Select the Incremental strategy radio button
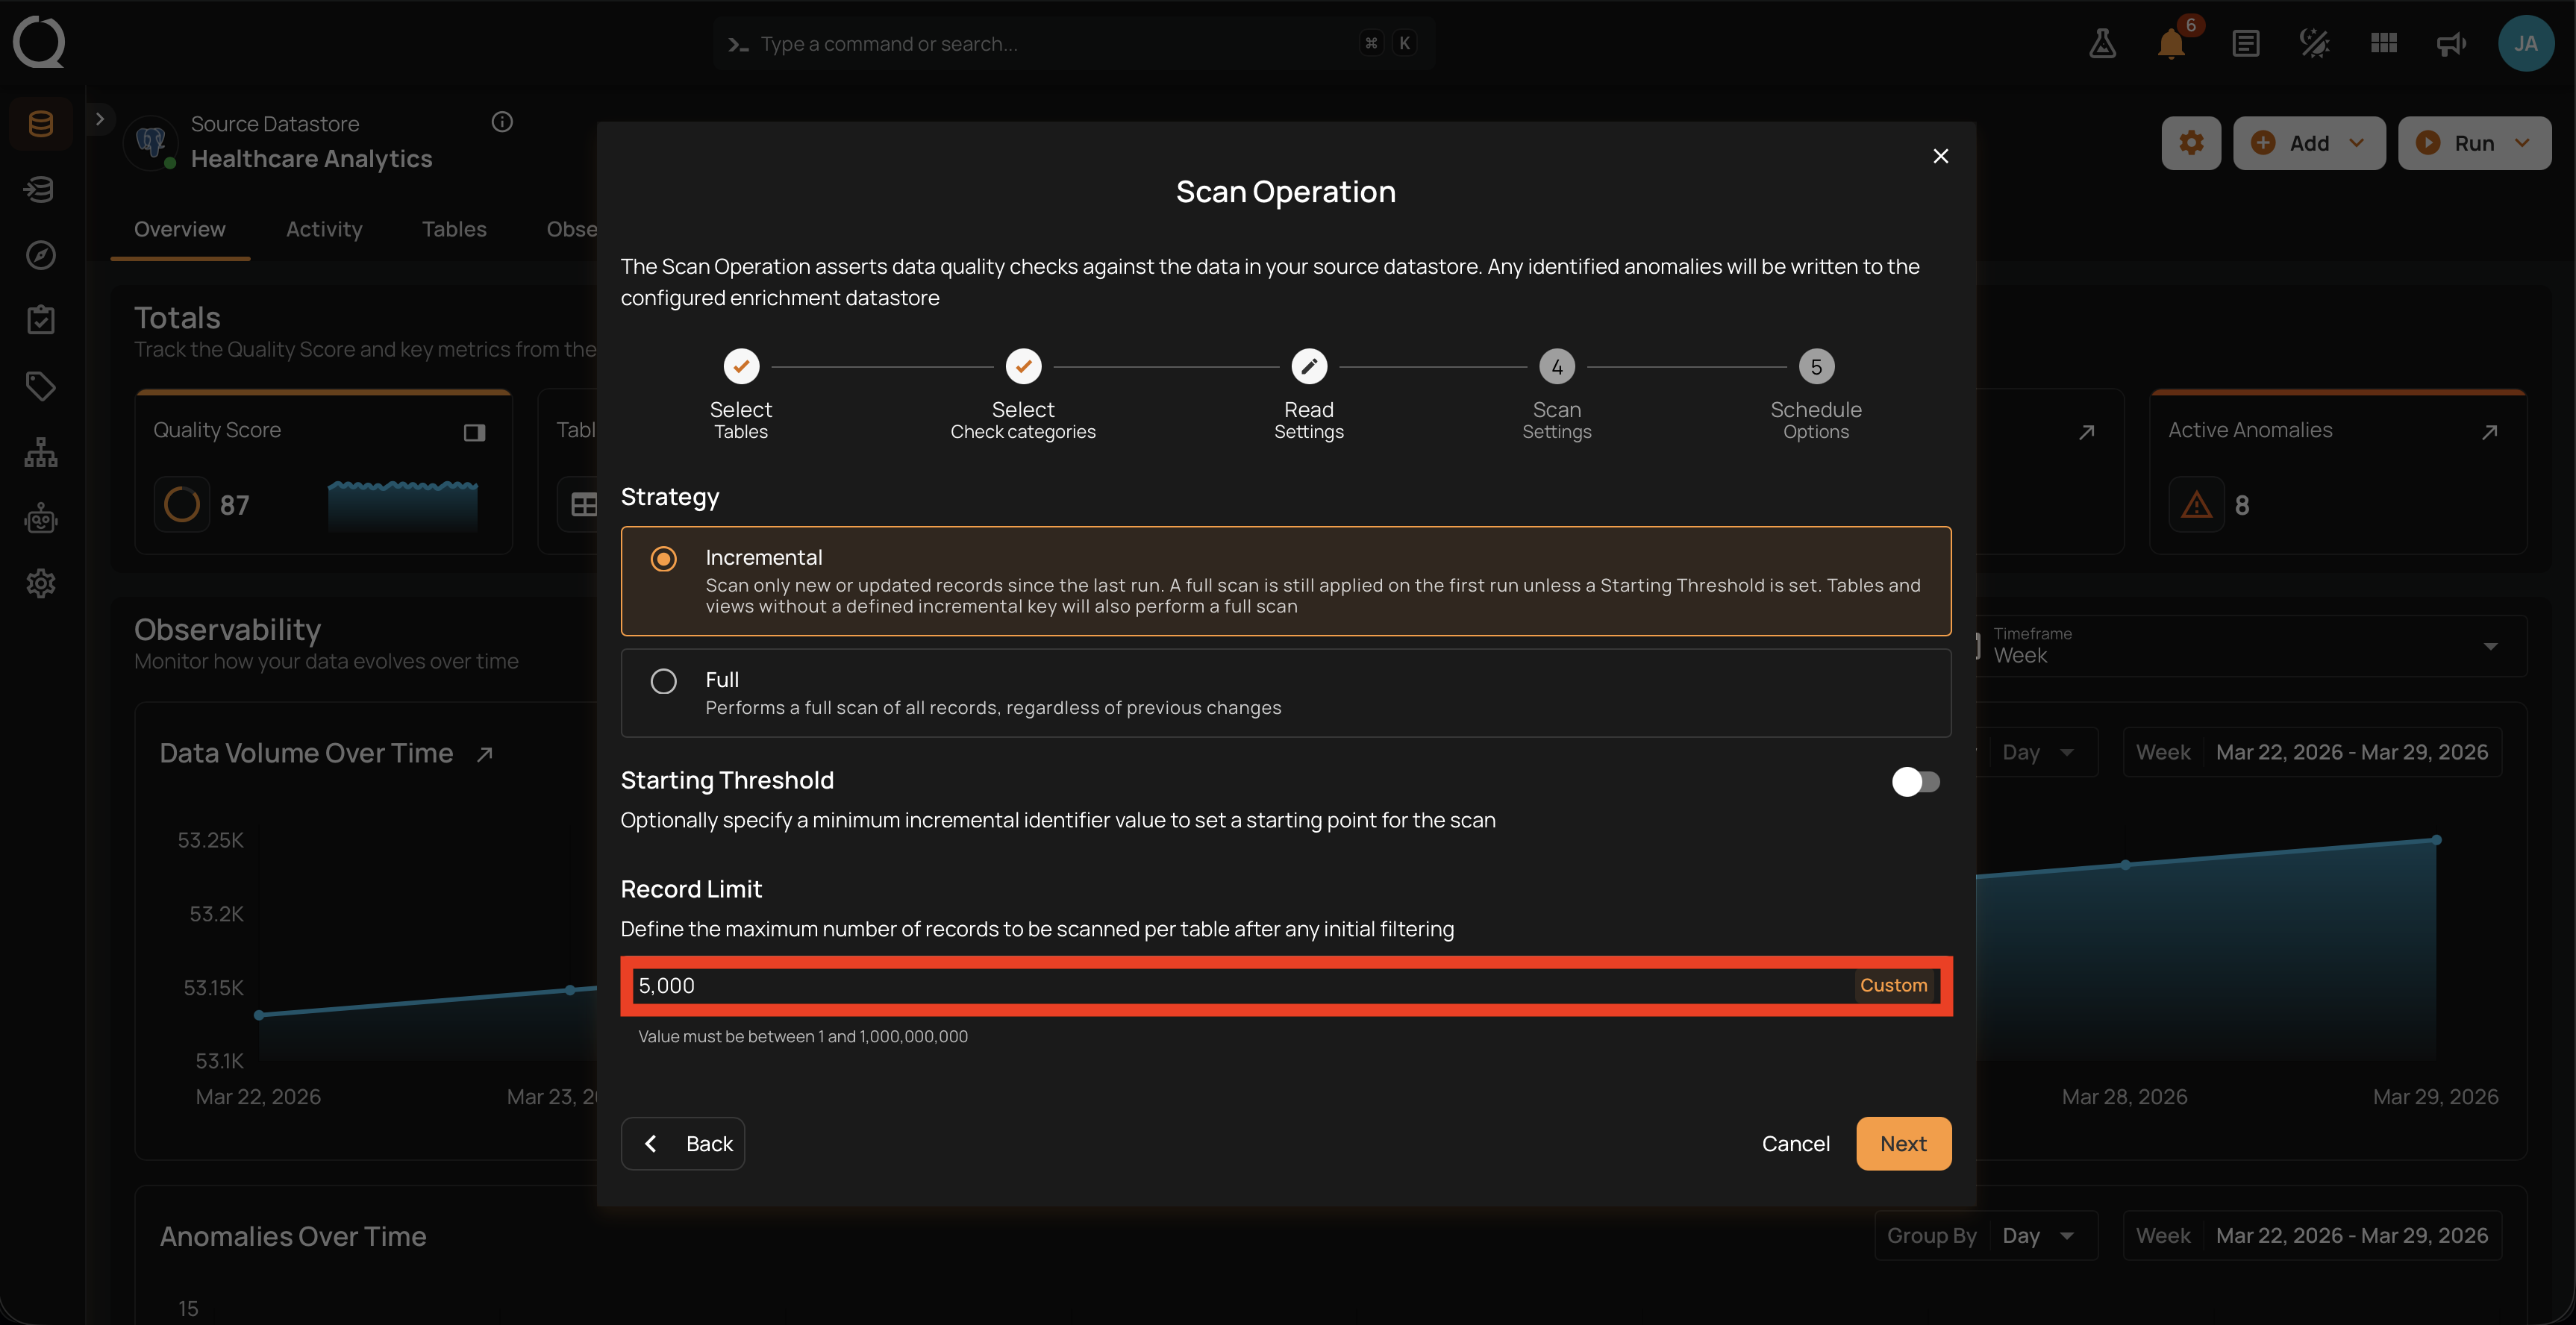2576x1325 pixels. pos(663,558)
